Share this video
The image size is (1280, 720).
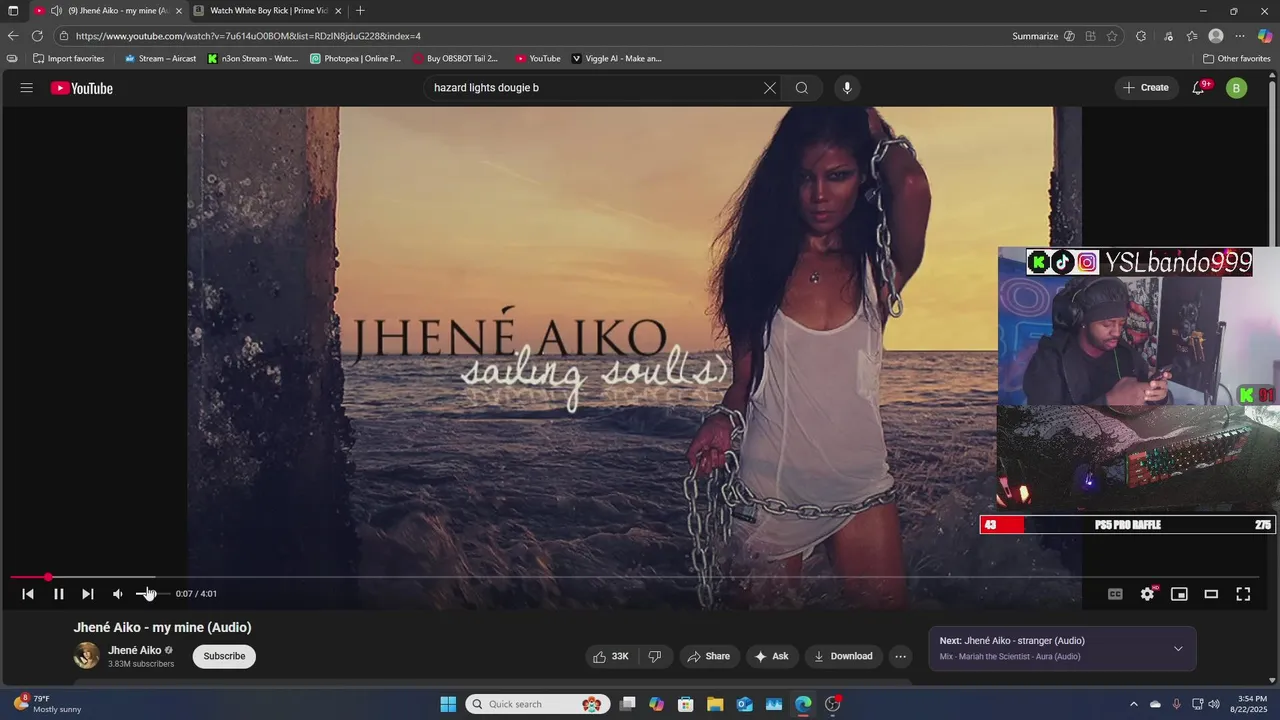tap(709, 656)
